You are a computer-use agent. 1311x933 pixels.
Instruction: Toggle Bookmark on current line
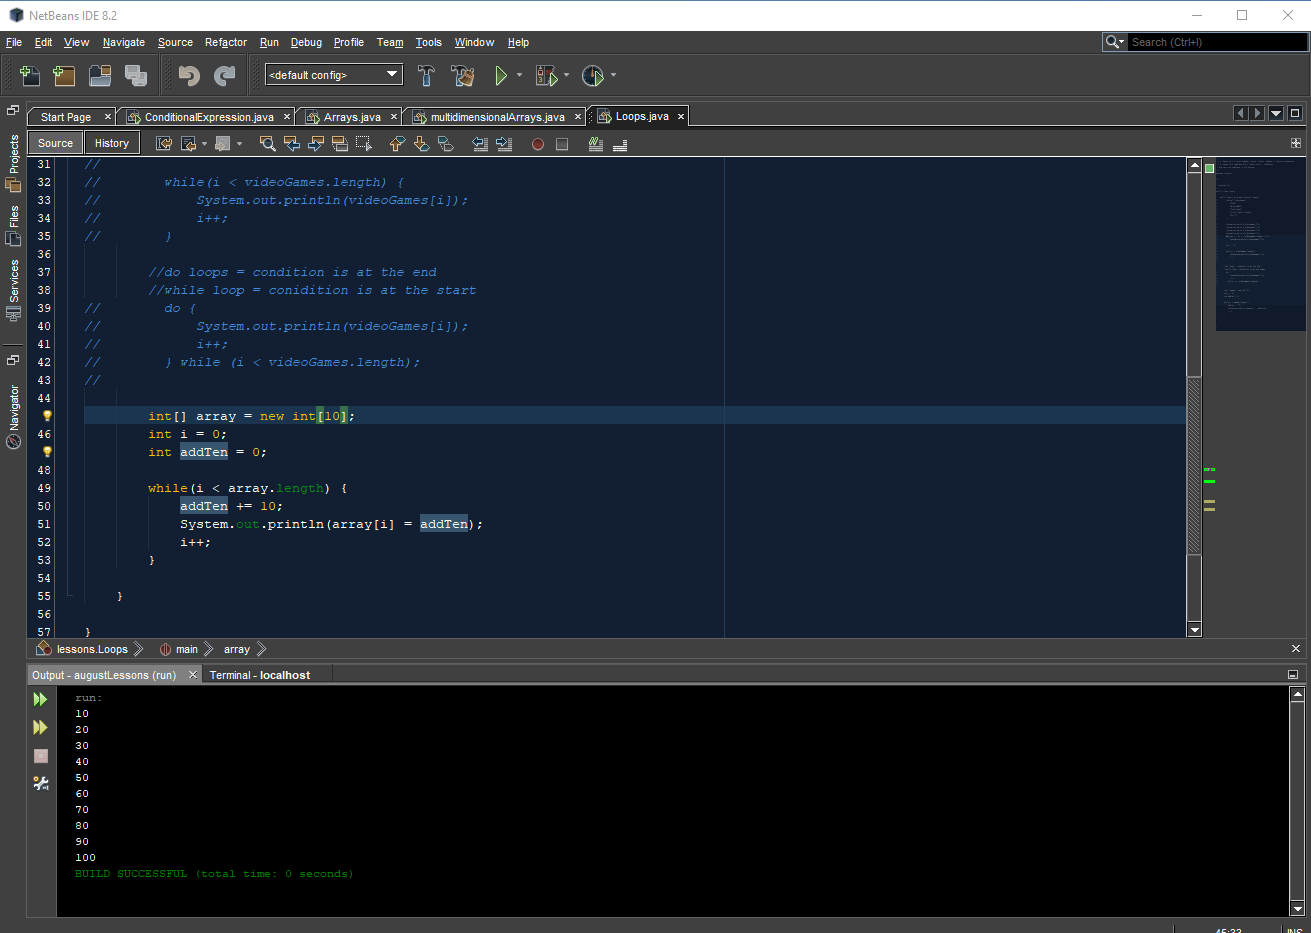point(445,144)
